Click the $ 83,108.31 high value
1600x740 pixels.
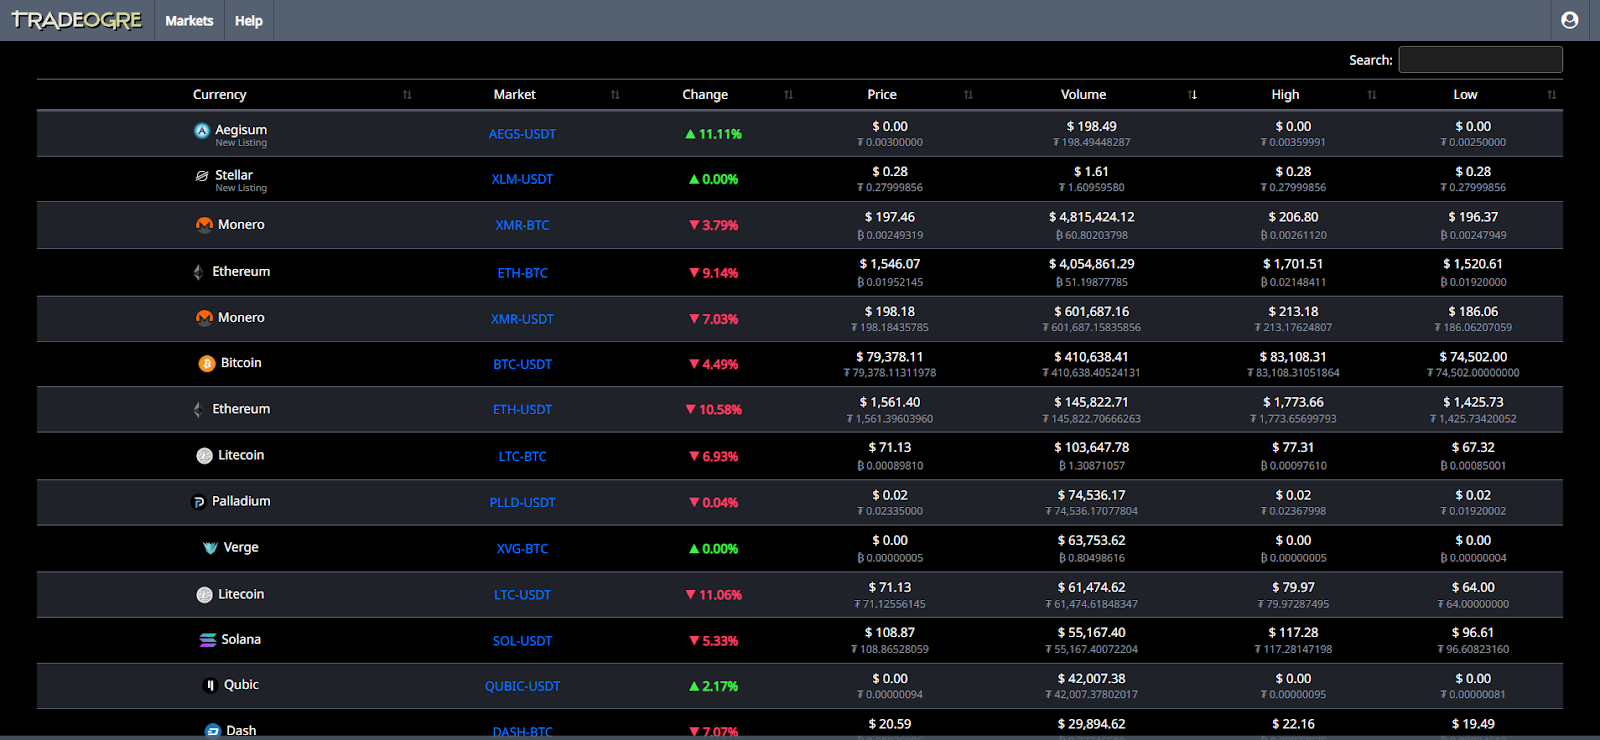click(1293, 357)
